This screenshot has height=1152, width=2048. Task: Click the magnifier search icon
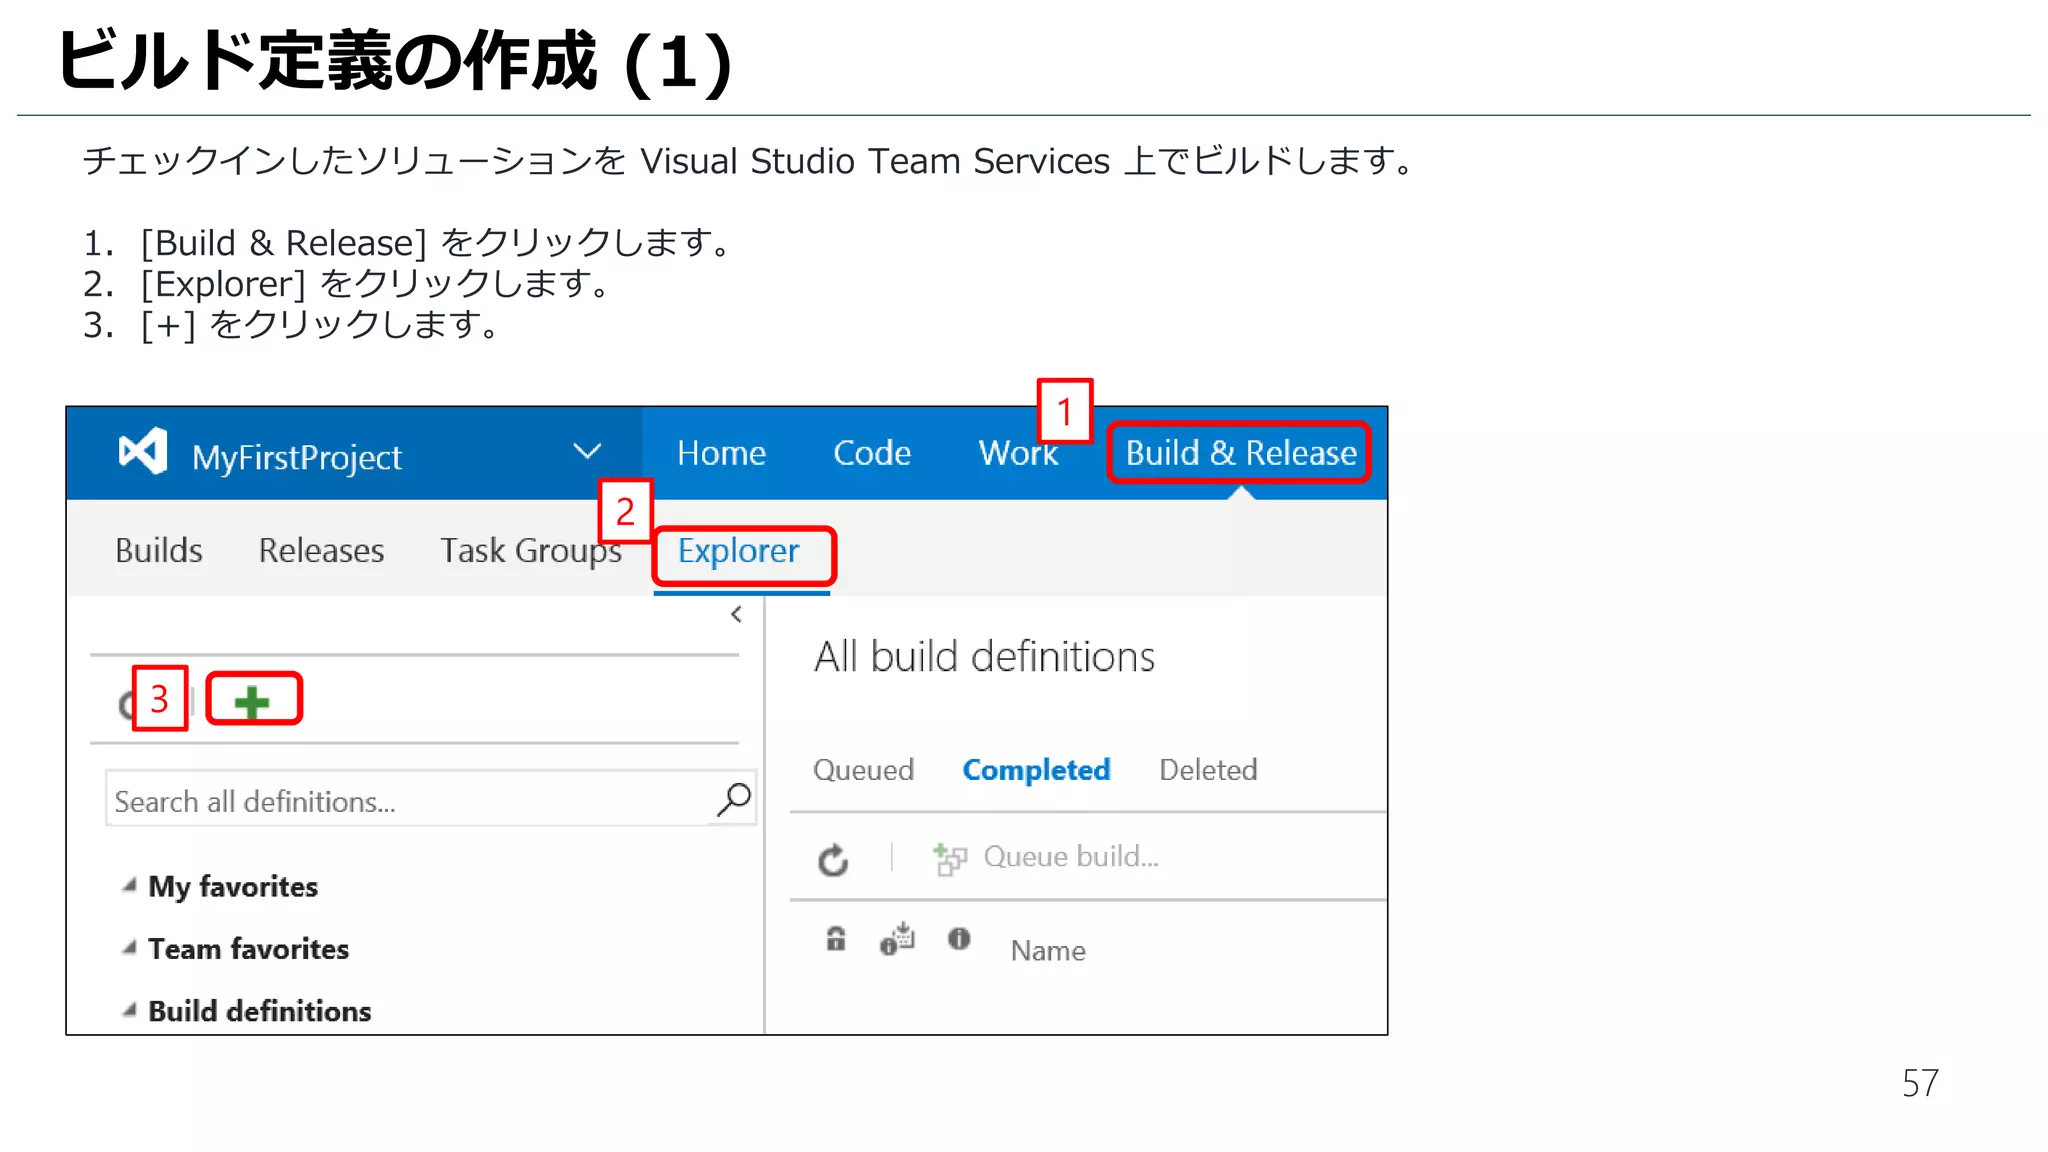[734, 799]
